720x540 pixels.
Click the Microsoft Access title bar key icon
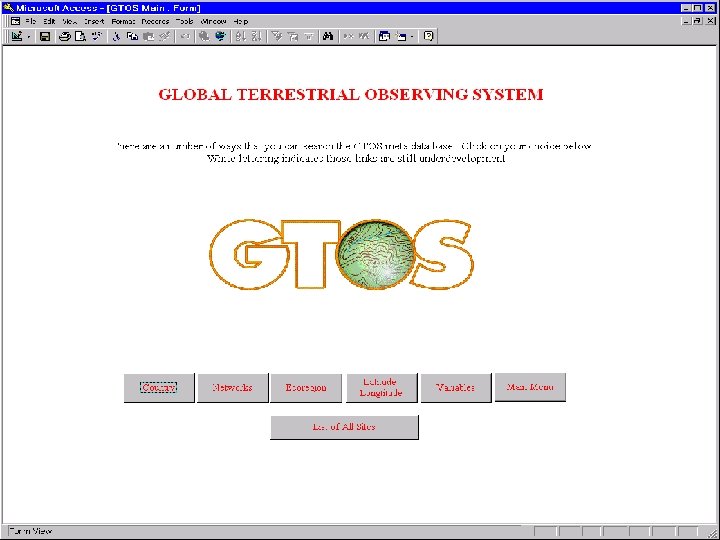pos(8,7)
